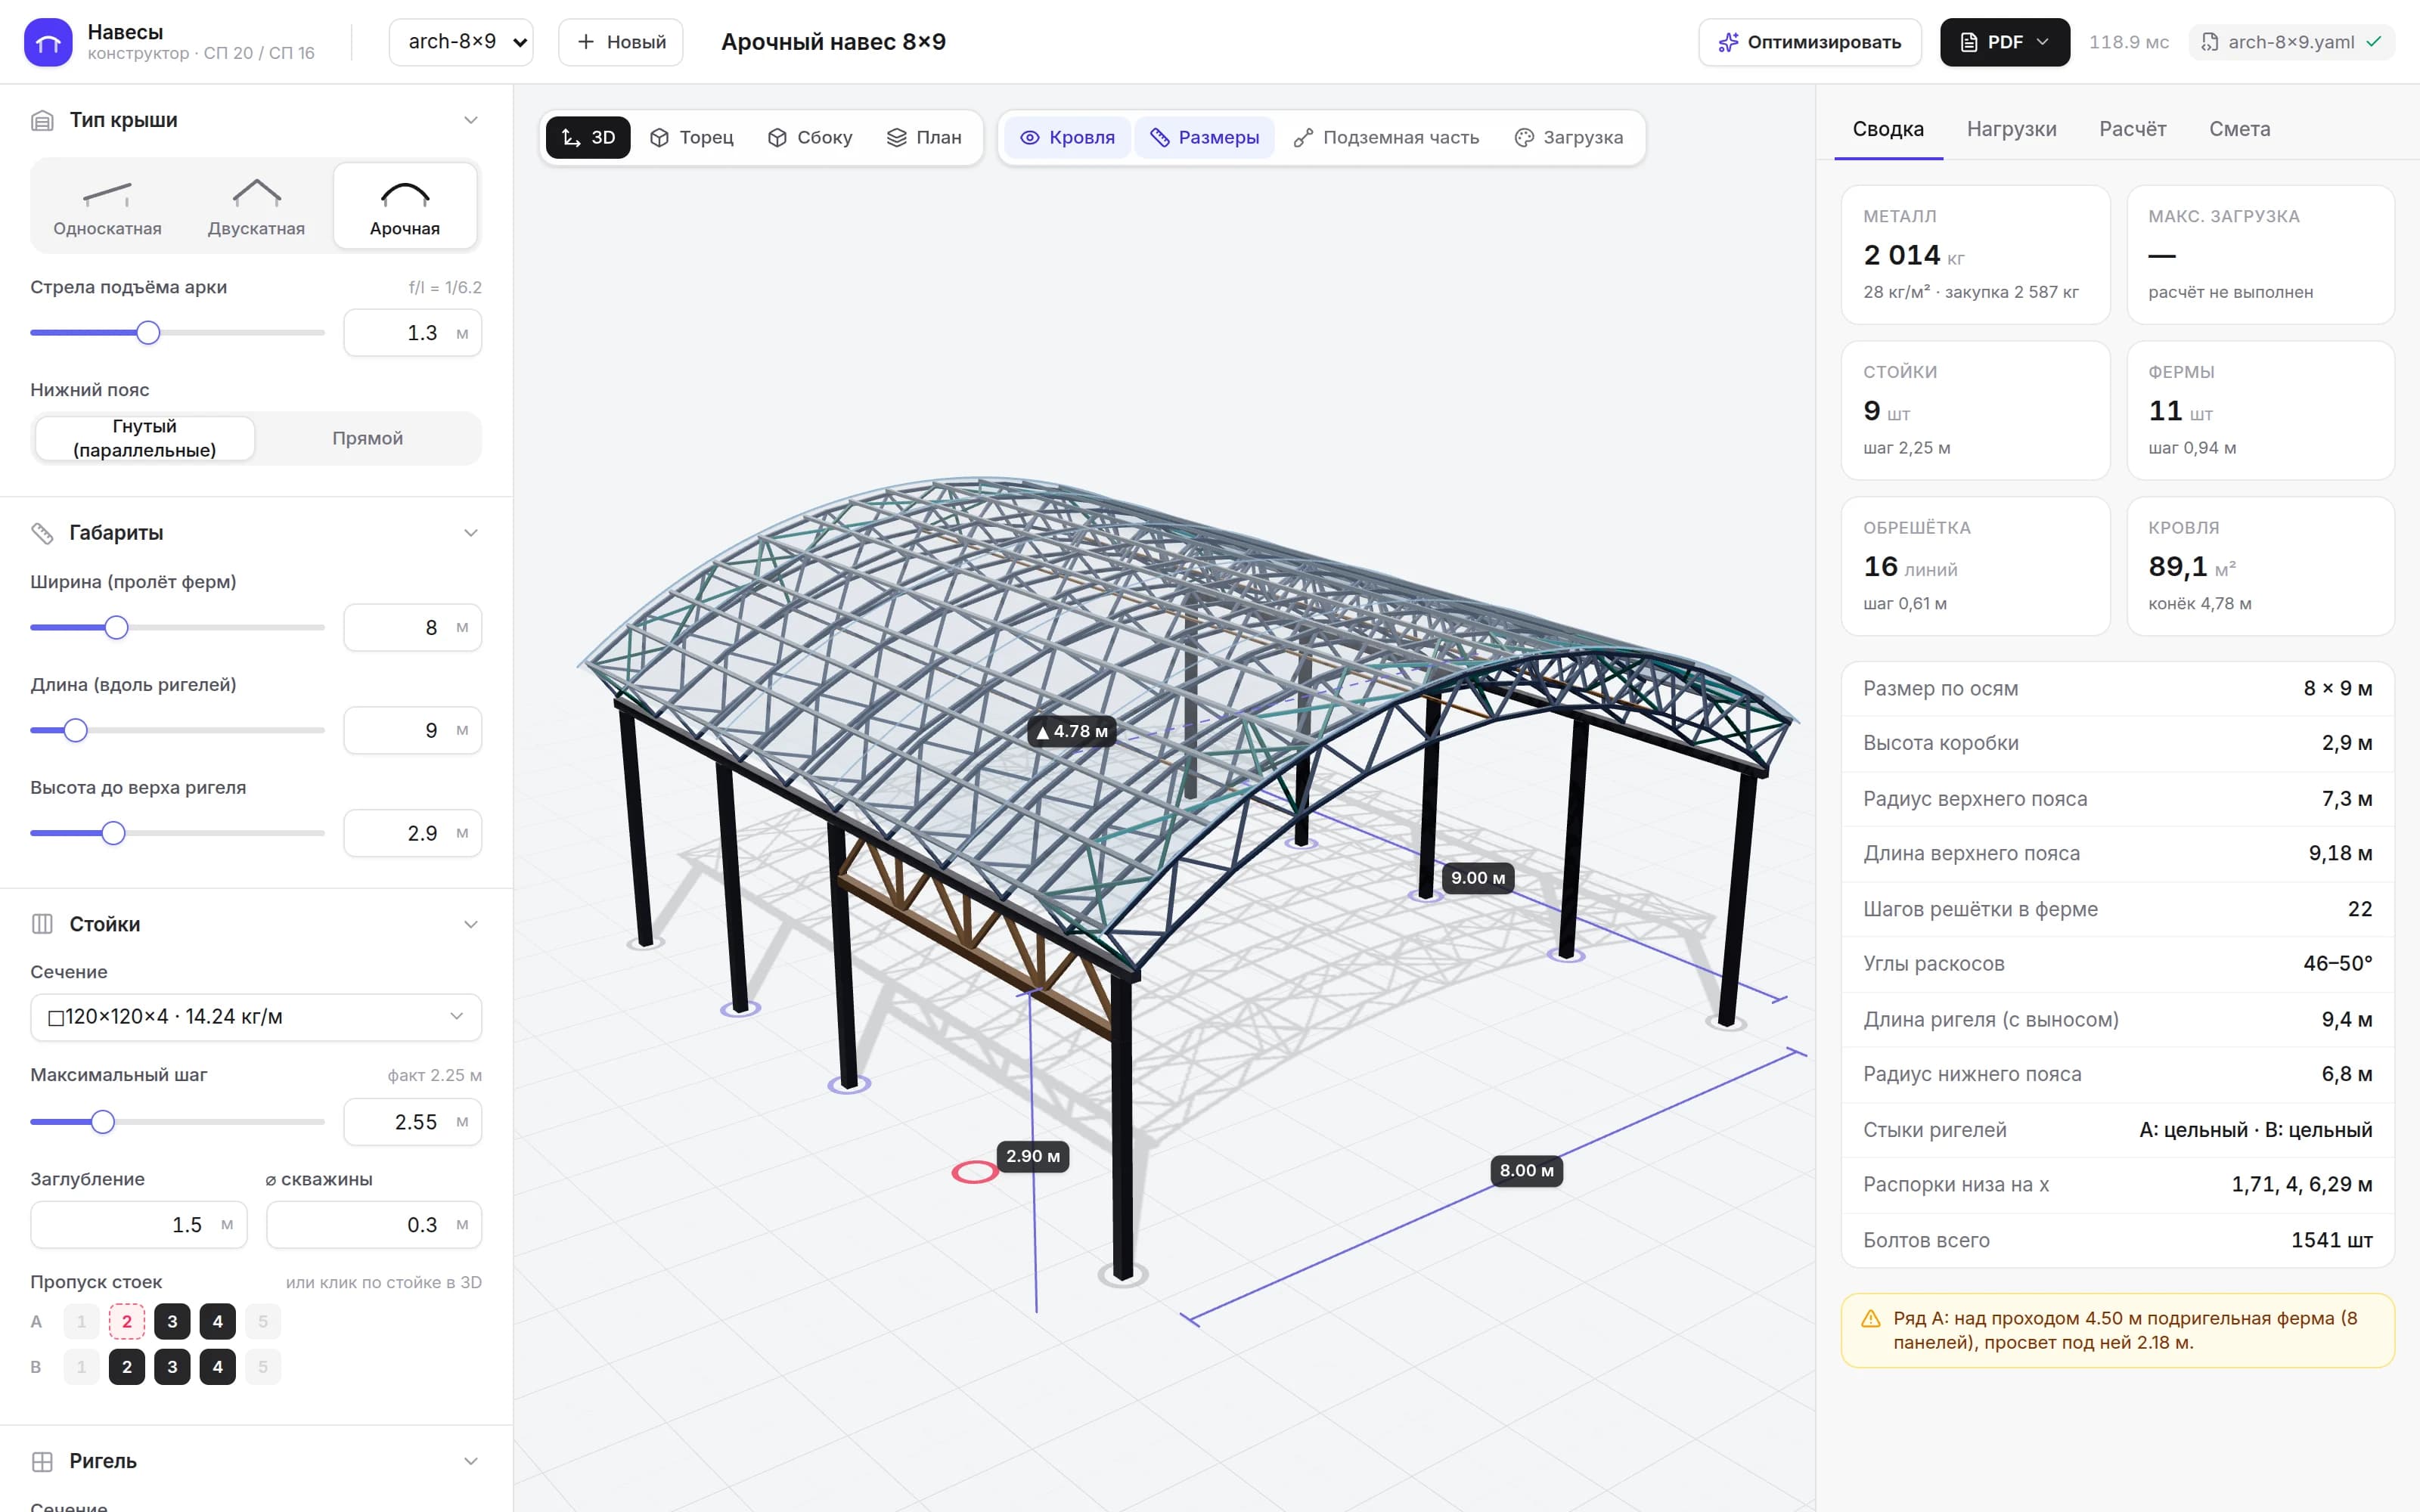Click the red highlighted ring on the ground
The width and height of the screenshot is (2420, 1512).
pyautogui.click(x=974, y=1172)
